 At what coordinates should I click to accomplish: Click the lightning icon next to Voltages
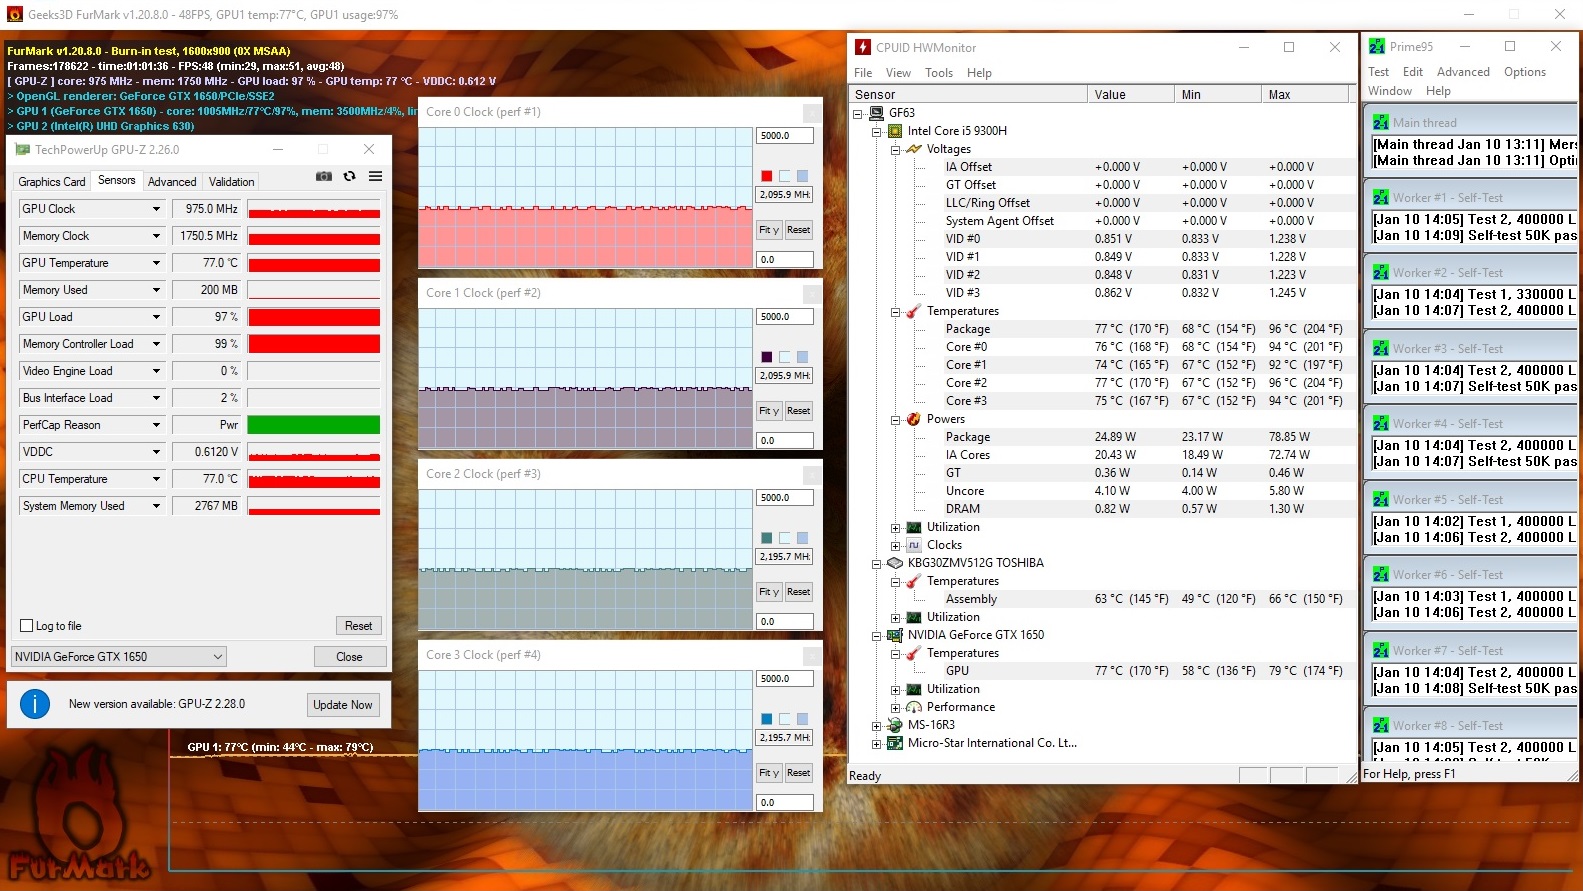(914, 149)
